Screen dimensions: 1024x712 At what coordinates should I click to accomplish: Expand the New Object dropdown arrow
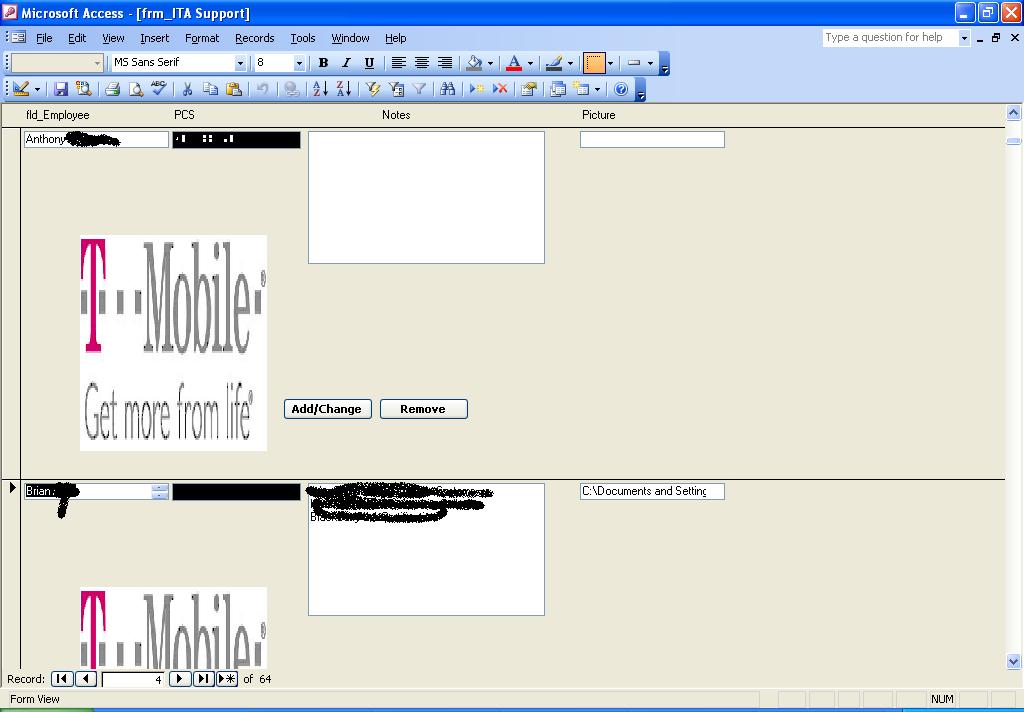coord(597,89)
